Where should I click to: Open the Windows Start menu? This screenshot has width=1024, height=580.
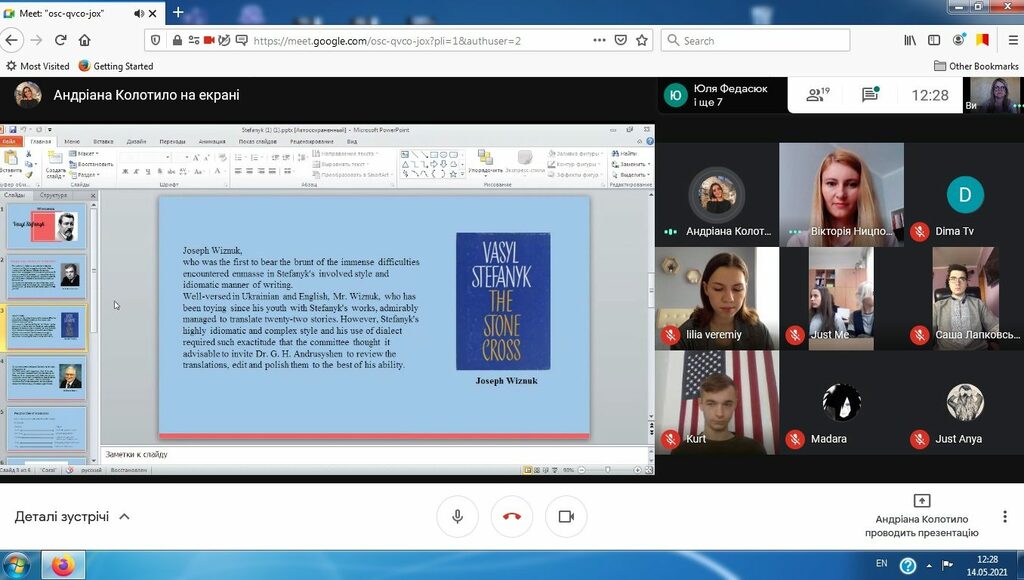point(16,565)
